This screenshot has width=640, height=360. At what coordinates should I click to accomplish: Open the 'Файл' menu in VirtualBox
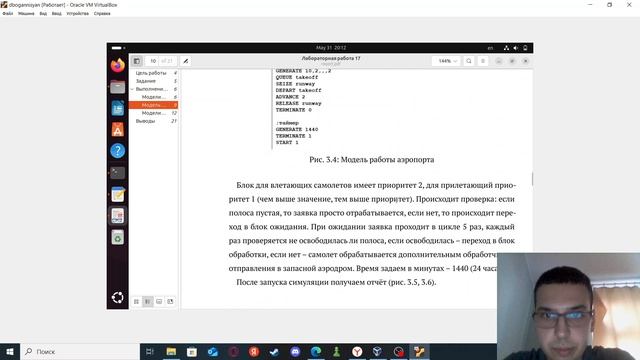pos(8,13)
